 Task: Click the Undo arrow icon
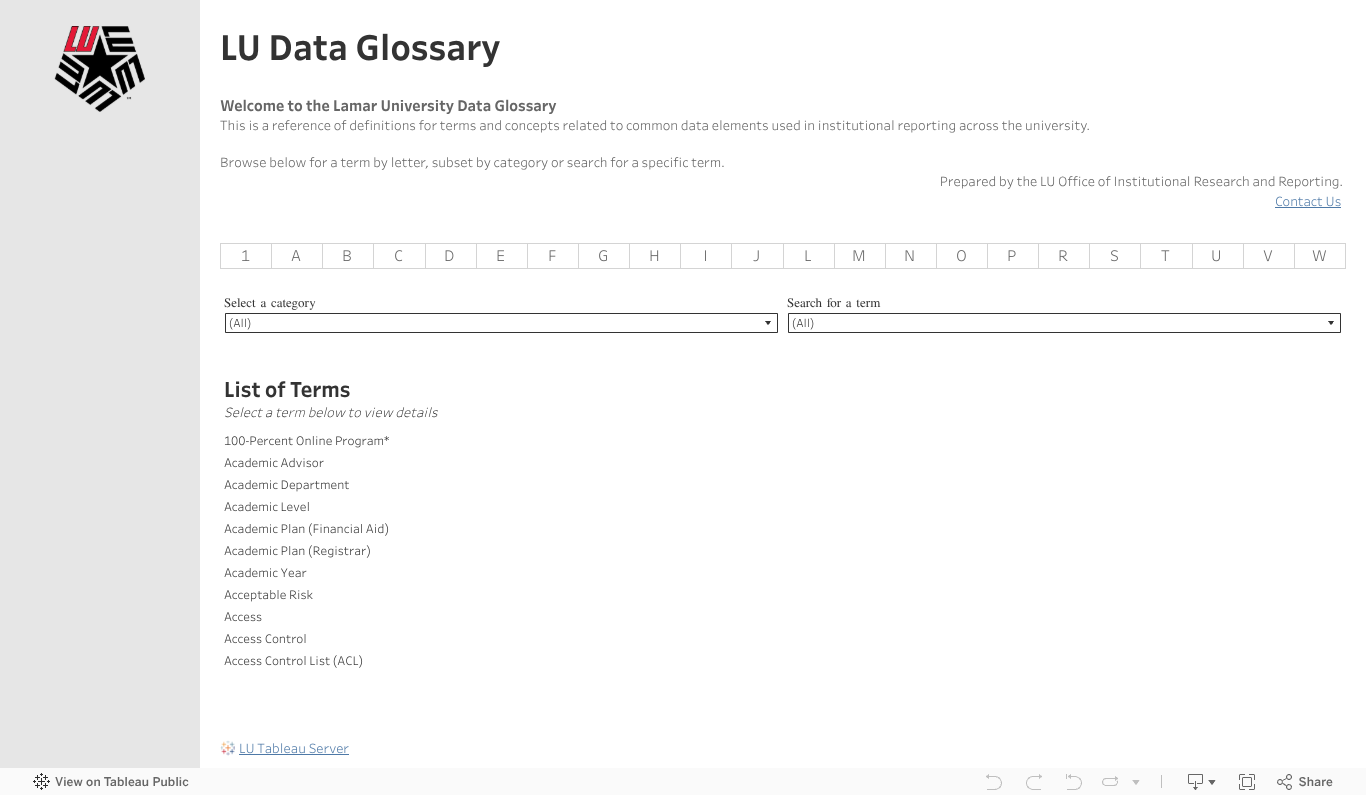pos(993,782)
